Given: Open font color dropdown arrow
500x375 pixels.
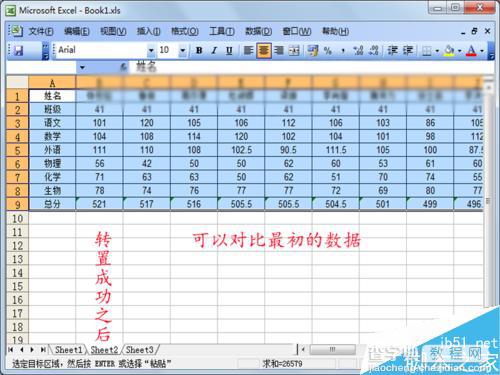Looking at the screenshot, I should [x=482, y=51].
